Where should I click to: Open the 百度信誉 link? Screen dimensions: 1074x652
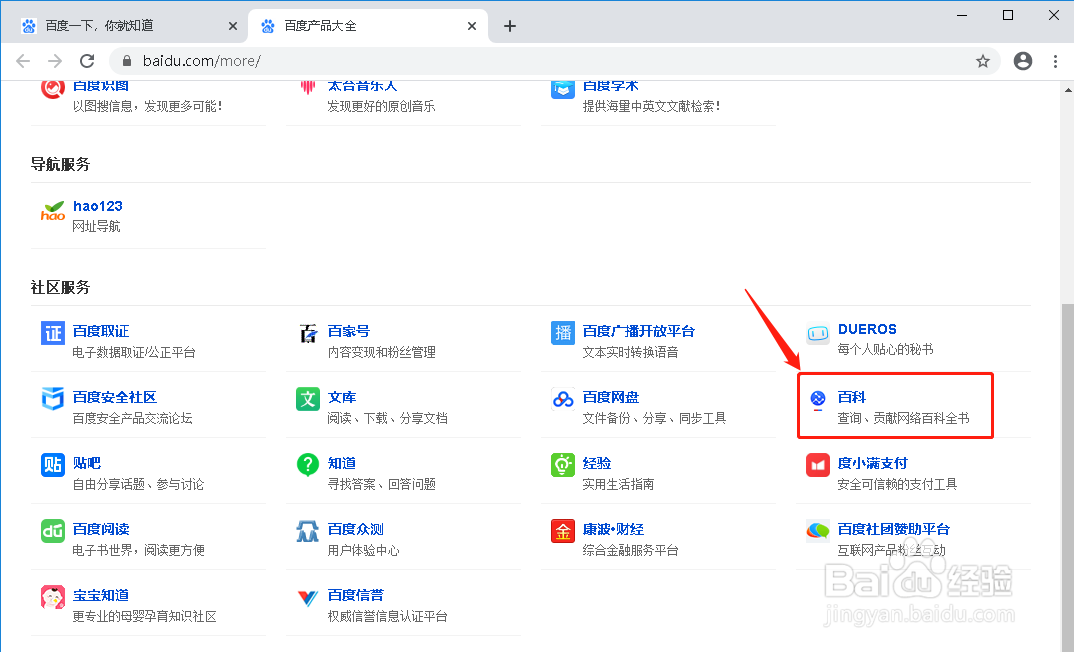(x=355, y=595)
